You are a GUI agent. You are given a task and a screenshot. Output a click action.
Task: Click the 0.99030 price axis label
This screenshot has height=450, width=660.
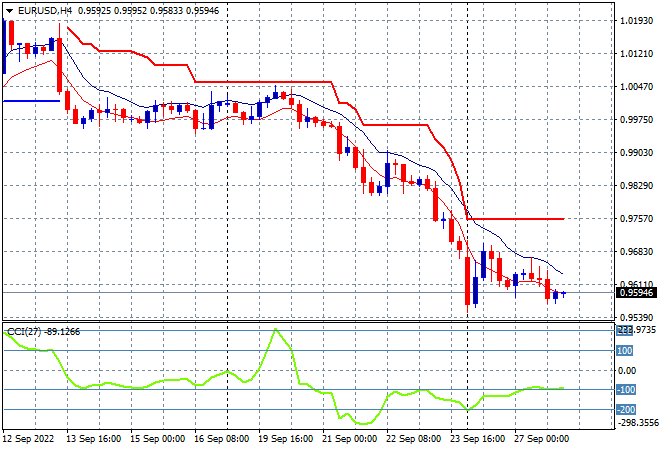pos(636,152)
